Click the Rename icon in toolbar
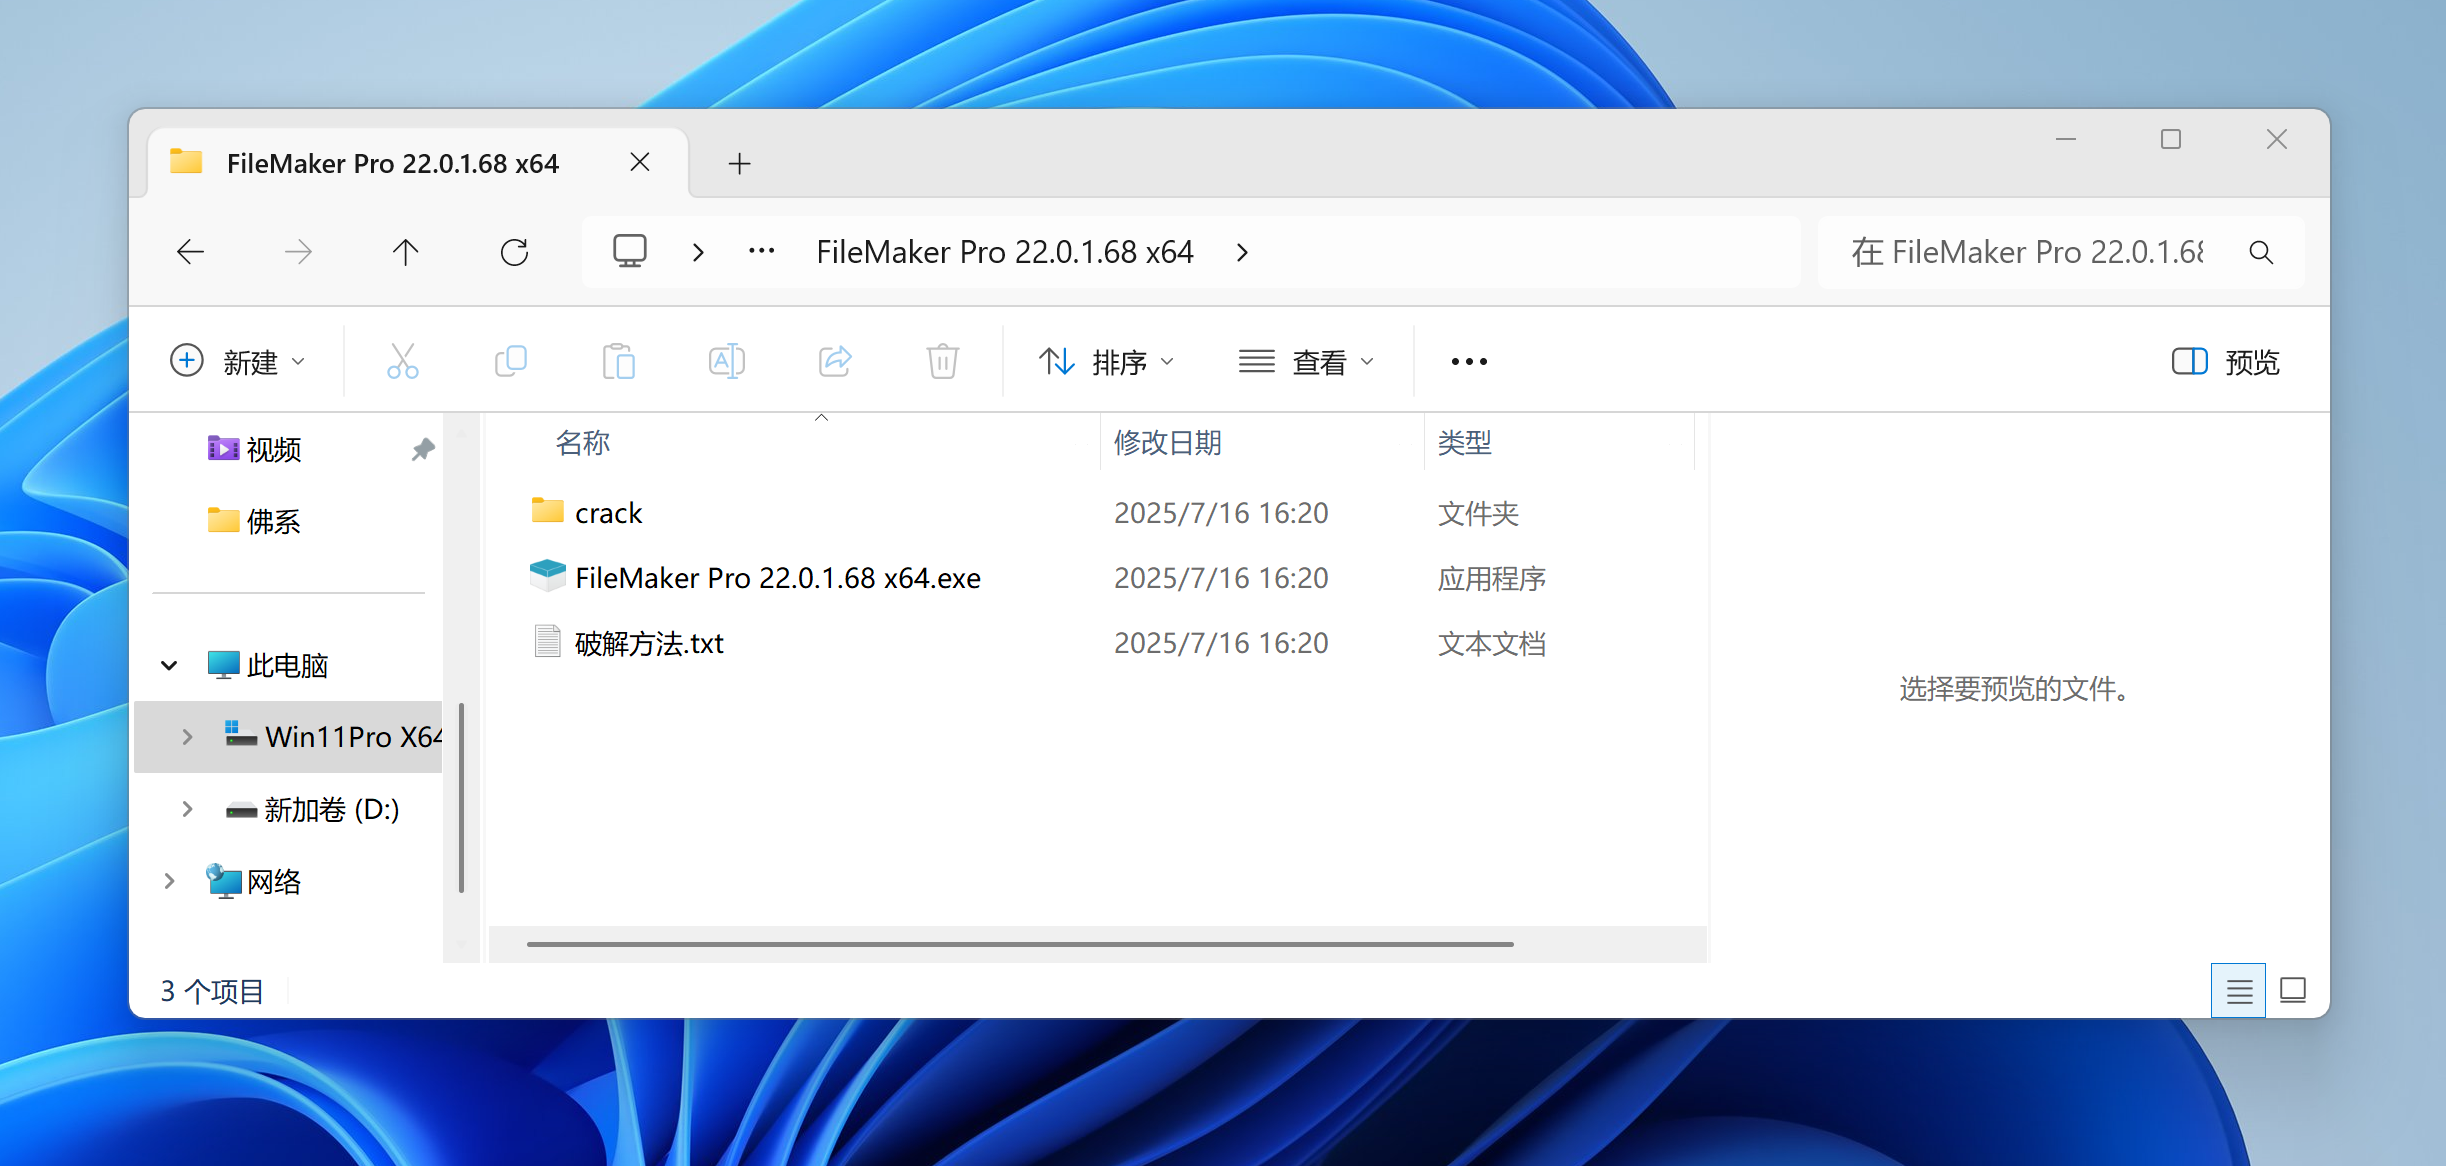 coord(727,361)
